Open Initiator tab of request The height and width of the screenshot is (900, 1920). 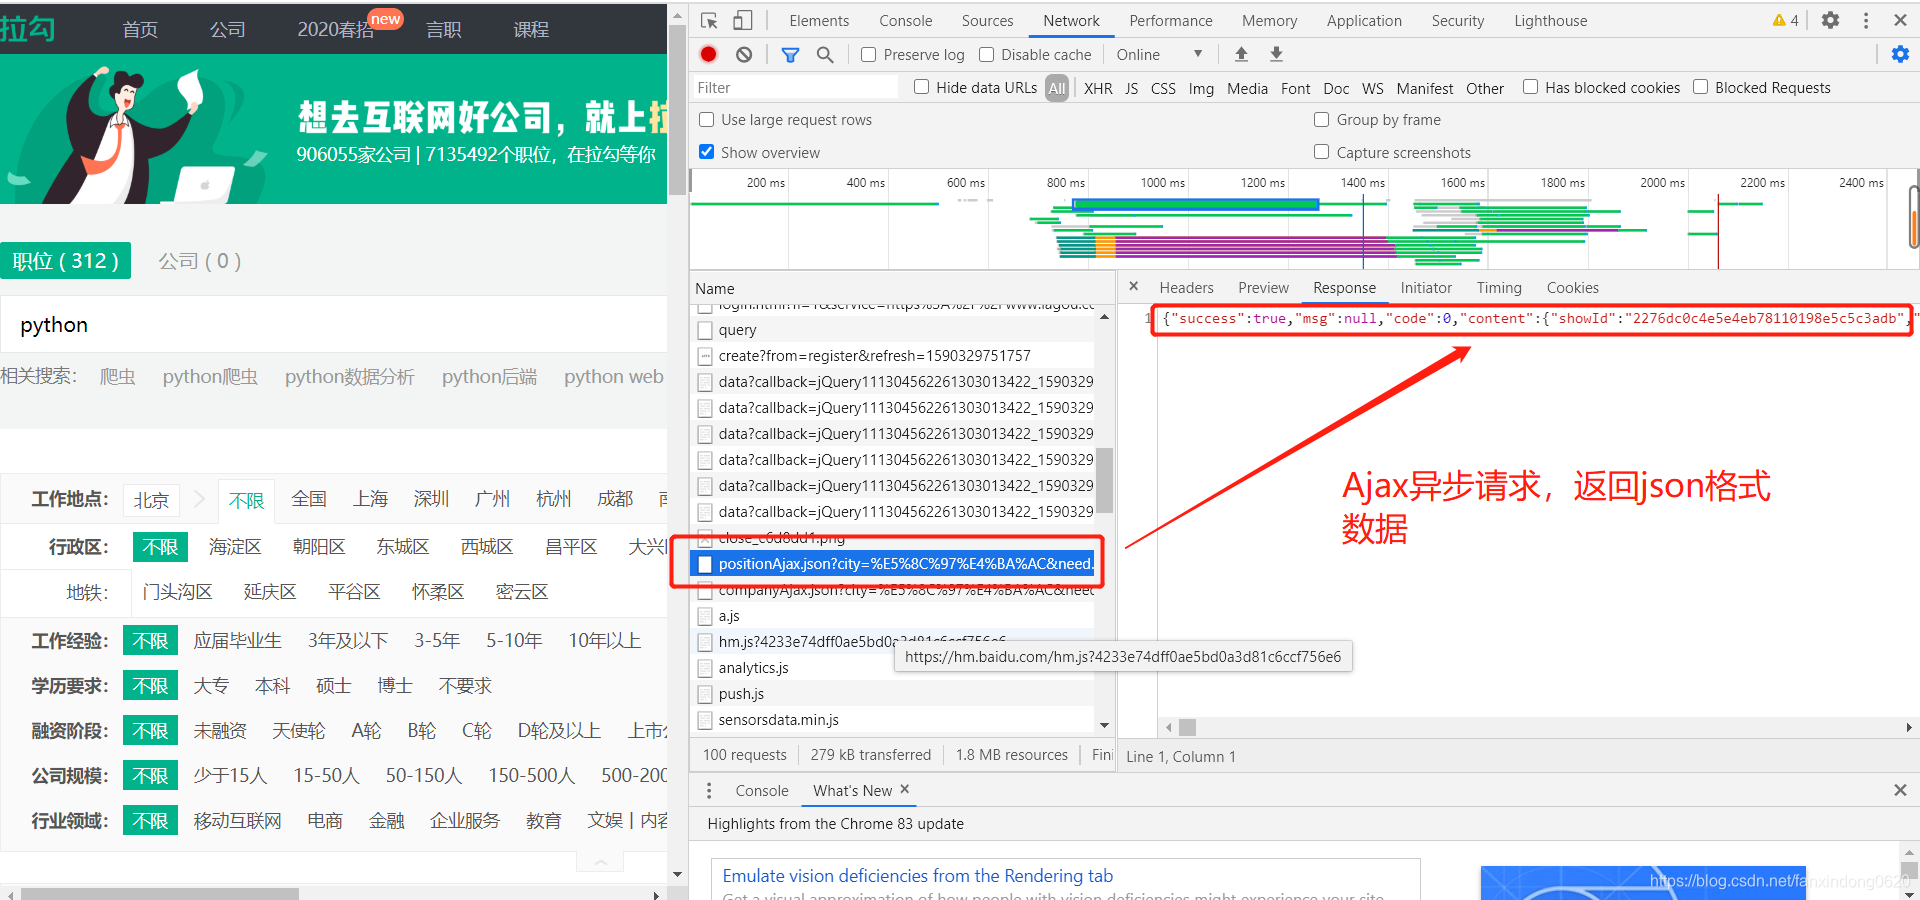click(x=1426, y=288)
